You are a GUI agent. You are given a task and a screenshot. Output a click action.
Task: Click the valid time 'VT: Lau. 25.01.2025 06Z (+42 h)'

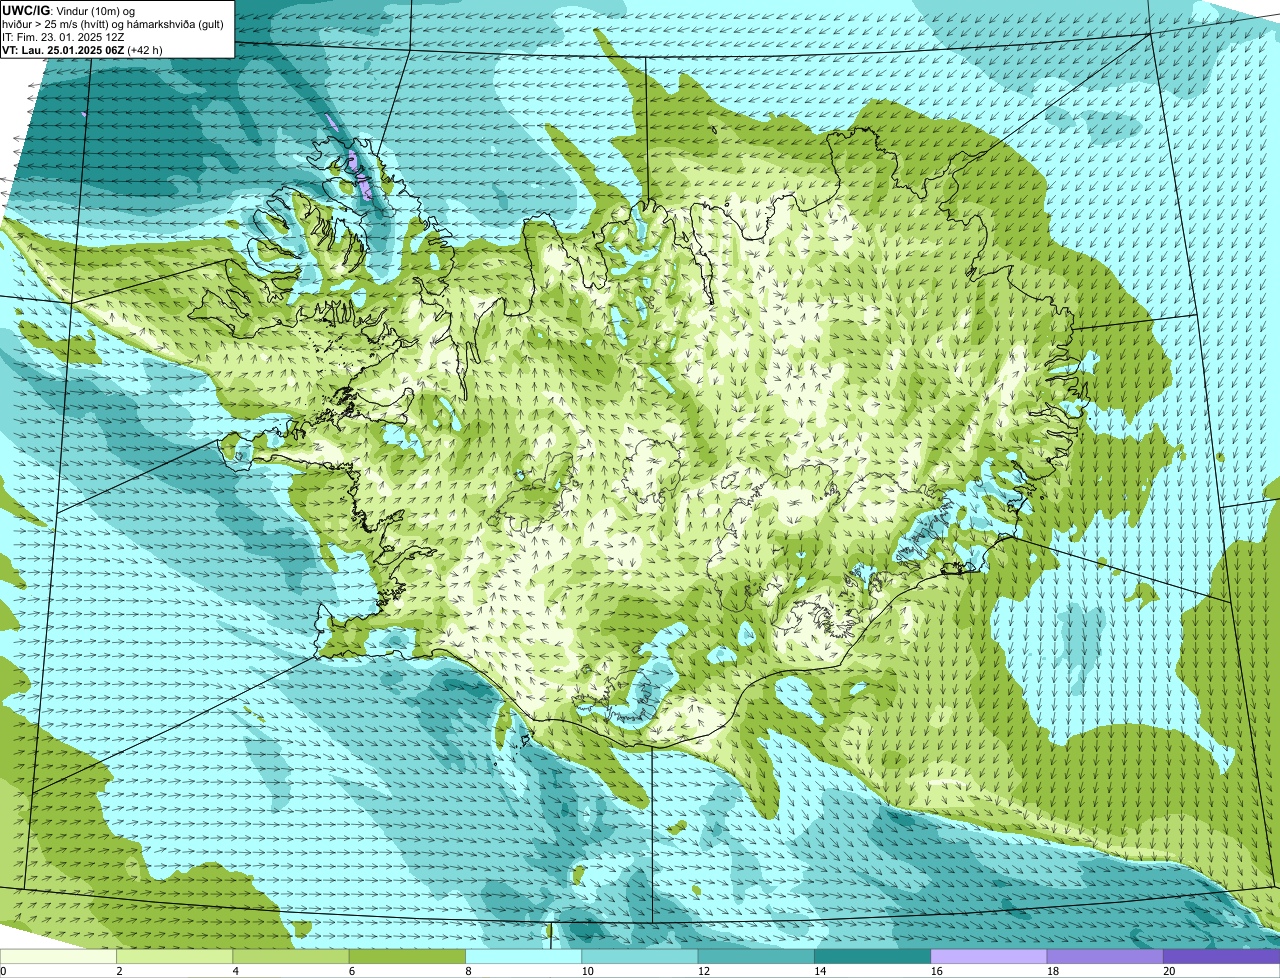click(82, 50)
